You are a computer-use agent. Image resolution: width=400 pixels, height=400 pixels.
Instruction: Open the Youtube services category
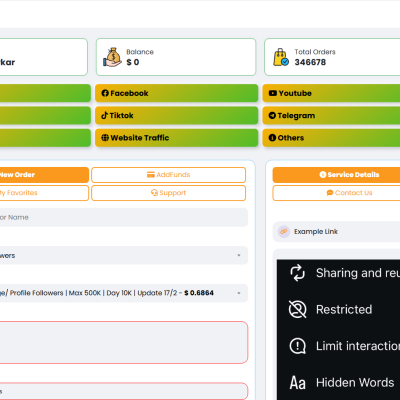point(331,93)
